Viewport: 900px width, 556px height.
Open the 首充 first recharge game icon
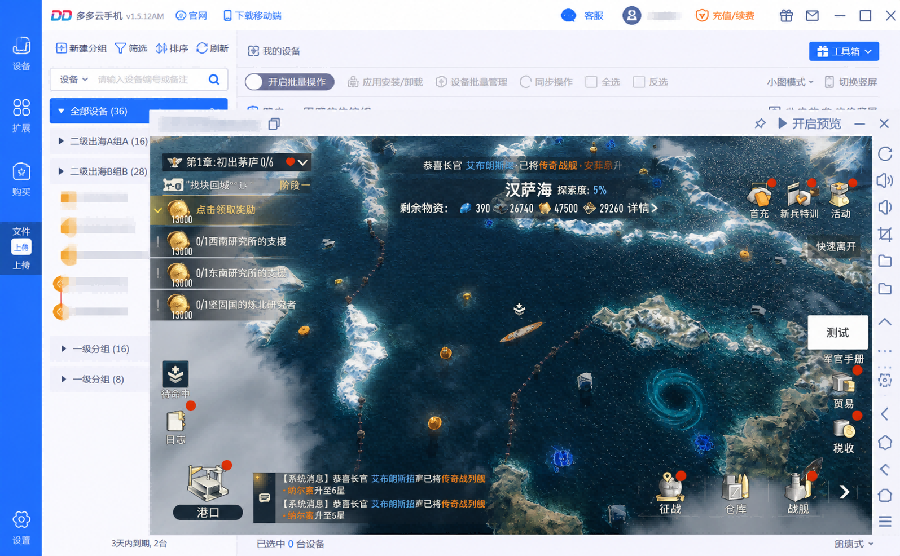pos(759,200)
